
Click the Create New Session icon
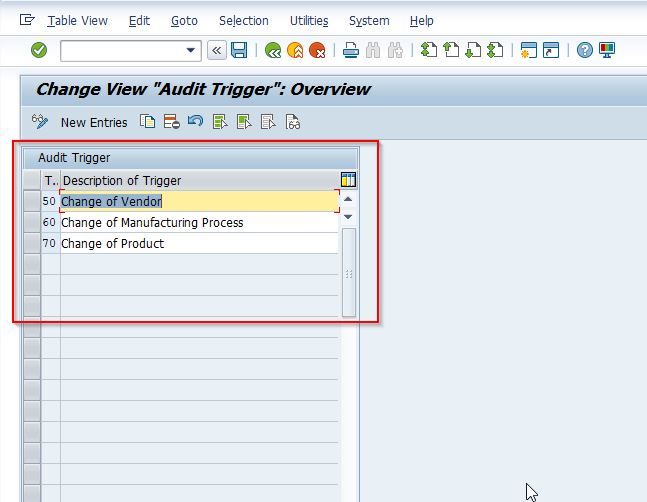pos(529,50)
